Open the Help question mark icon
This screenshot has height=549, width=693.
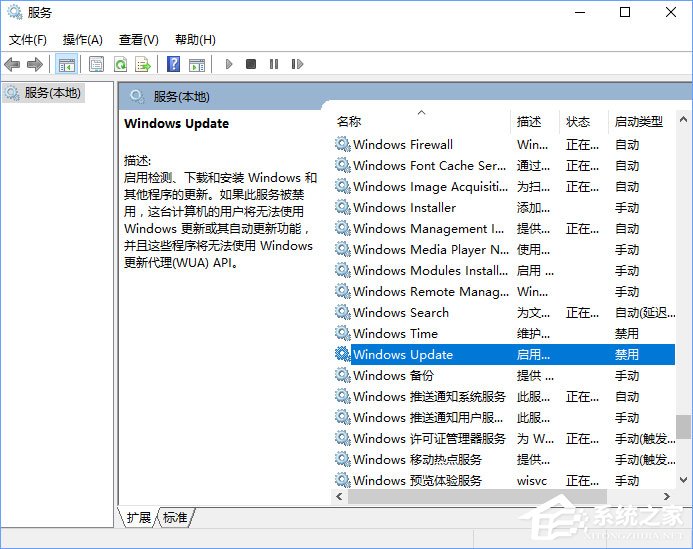[x=173, y=64]
